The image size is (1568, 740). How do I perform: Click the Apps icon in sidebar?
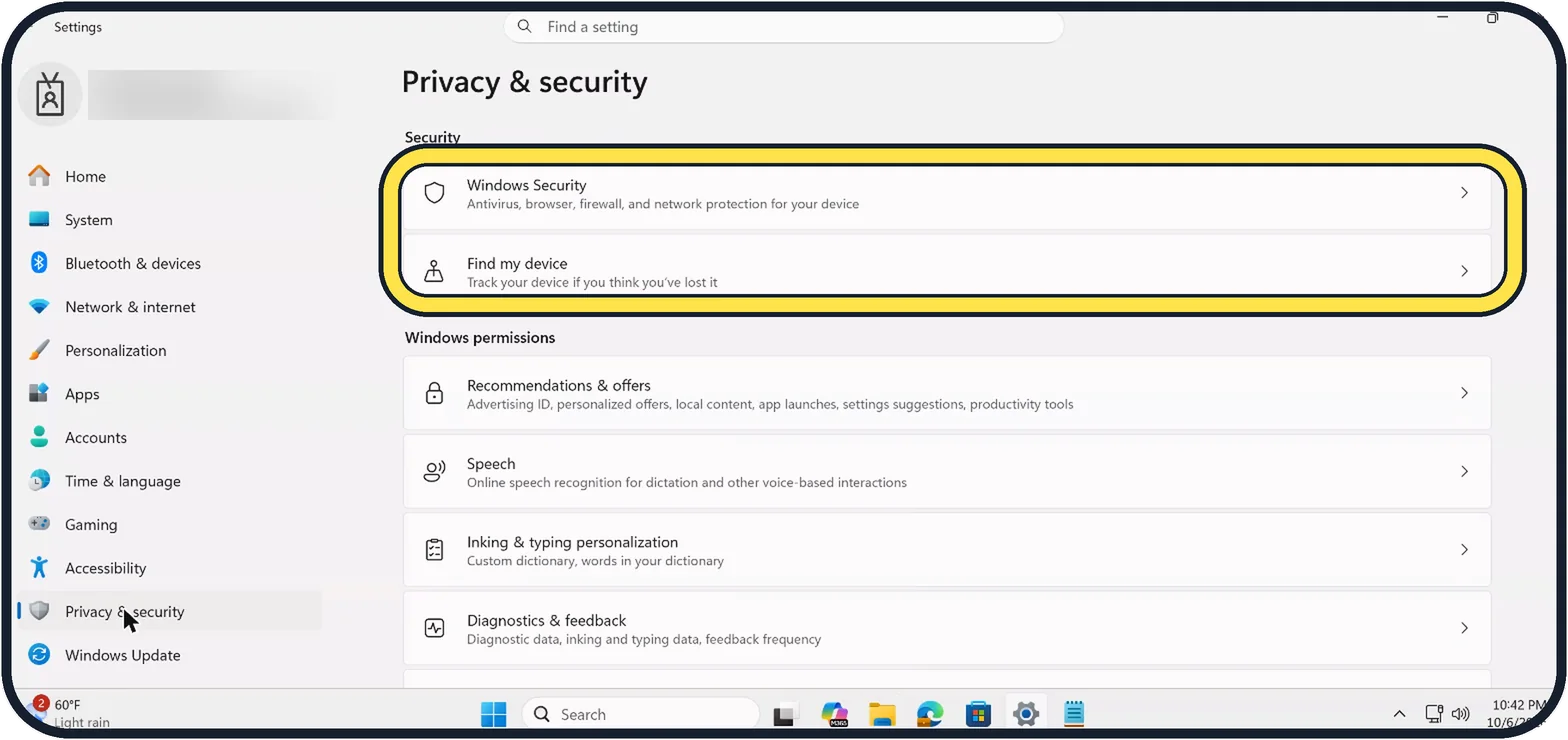[x=39, y=393]
